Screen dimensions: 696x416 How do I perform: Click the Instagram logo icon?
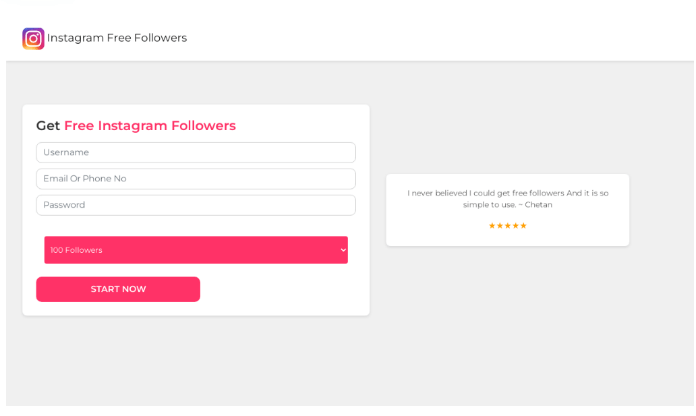point(33,38)
